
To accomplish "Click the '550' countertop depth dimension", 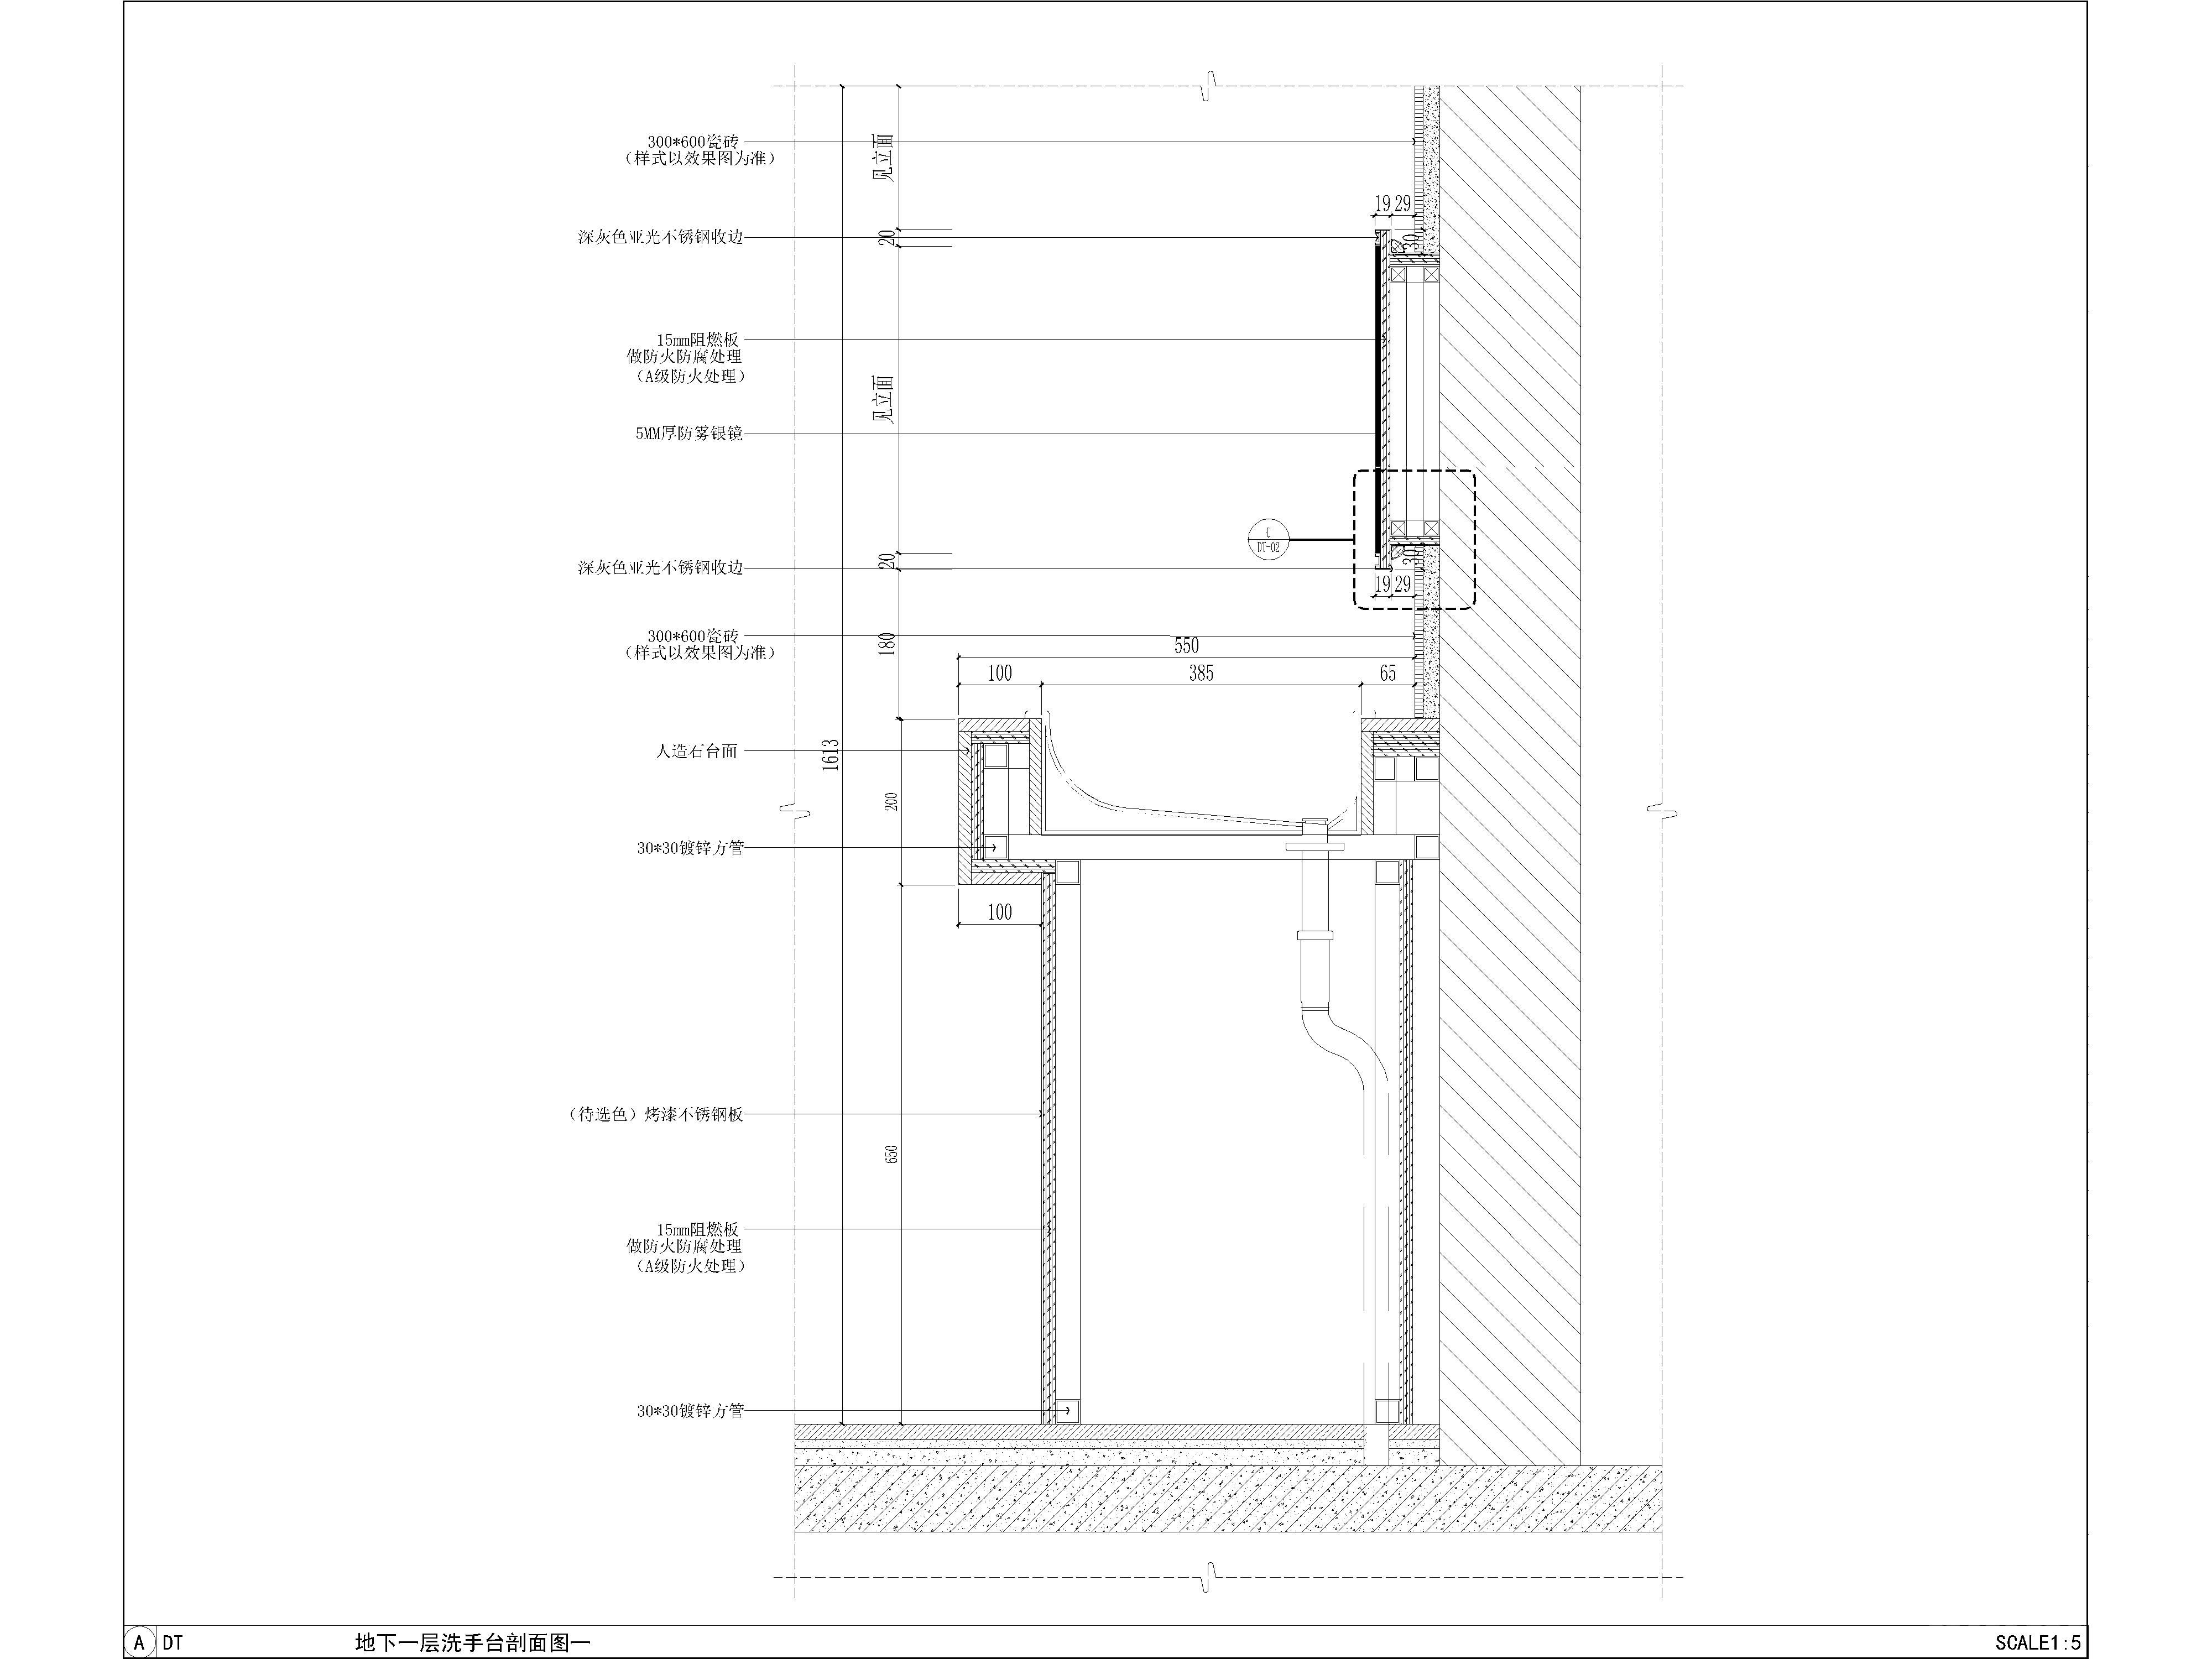I will tap(1186, 646).
